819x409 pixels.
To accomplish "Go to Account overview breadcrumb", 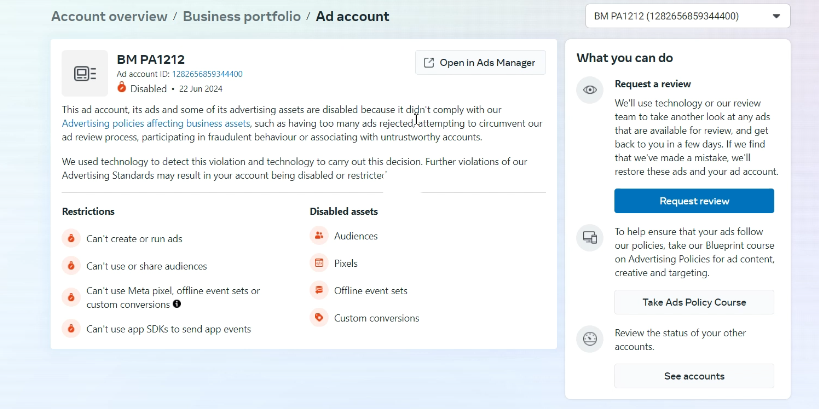I will [107, 16].
